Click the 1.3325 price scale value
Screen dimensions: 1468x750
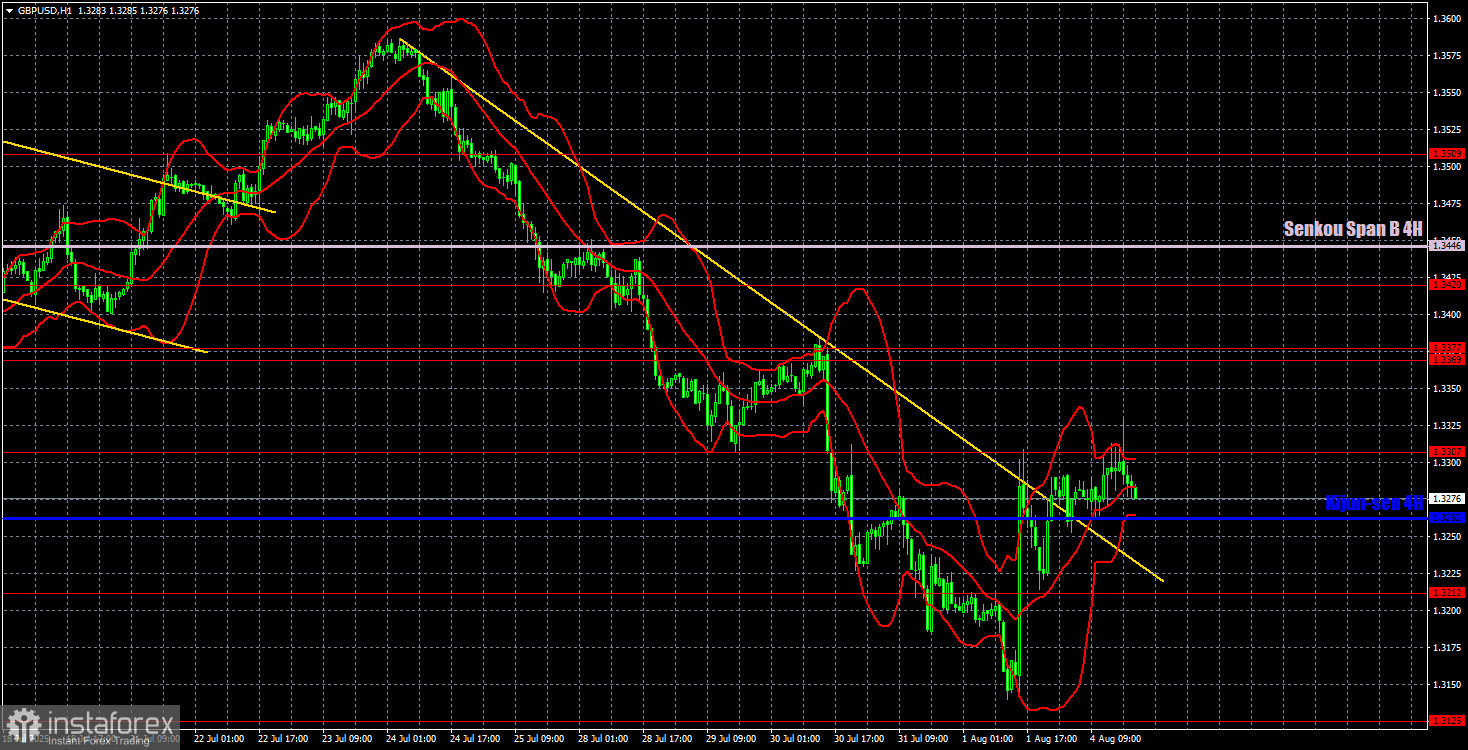point(1447,426)
